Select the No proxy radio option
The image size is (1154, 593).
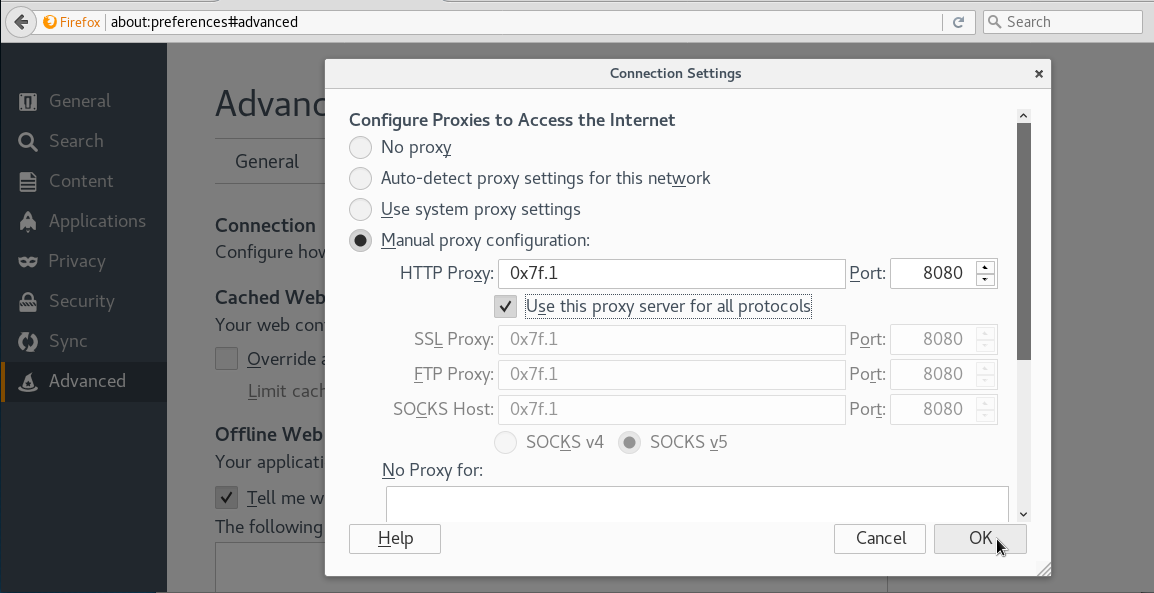(360, 148)
